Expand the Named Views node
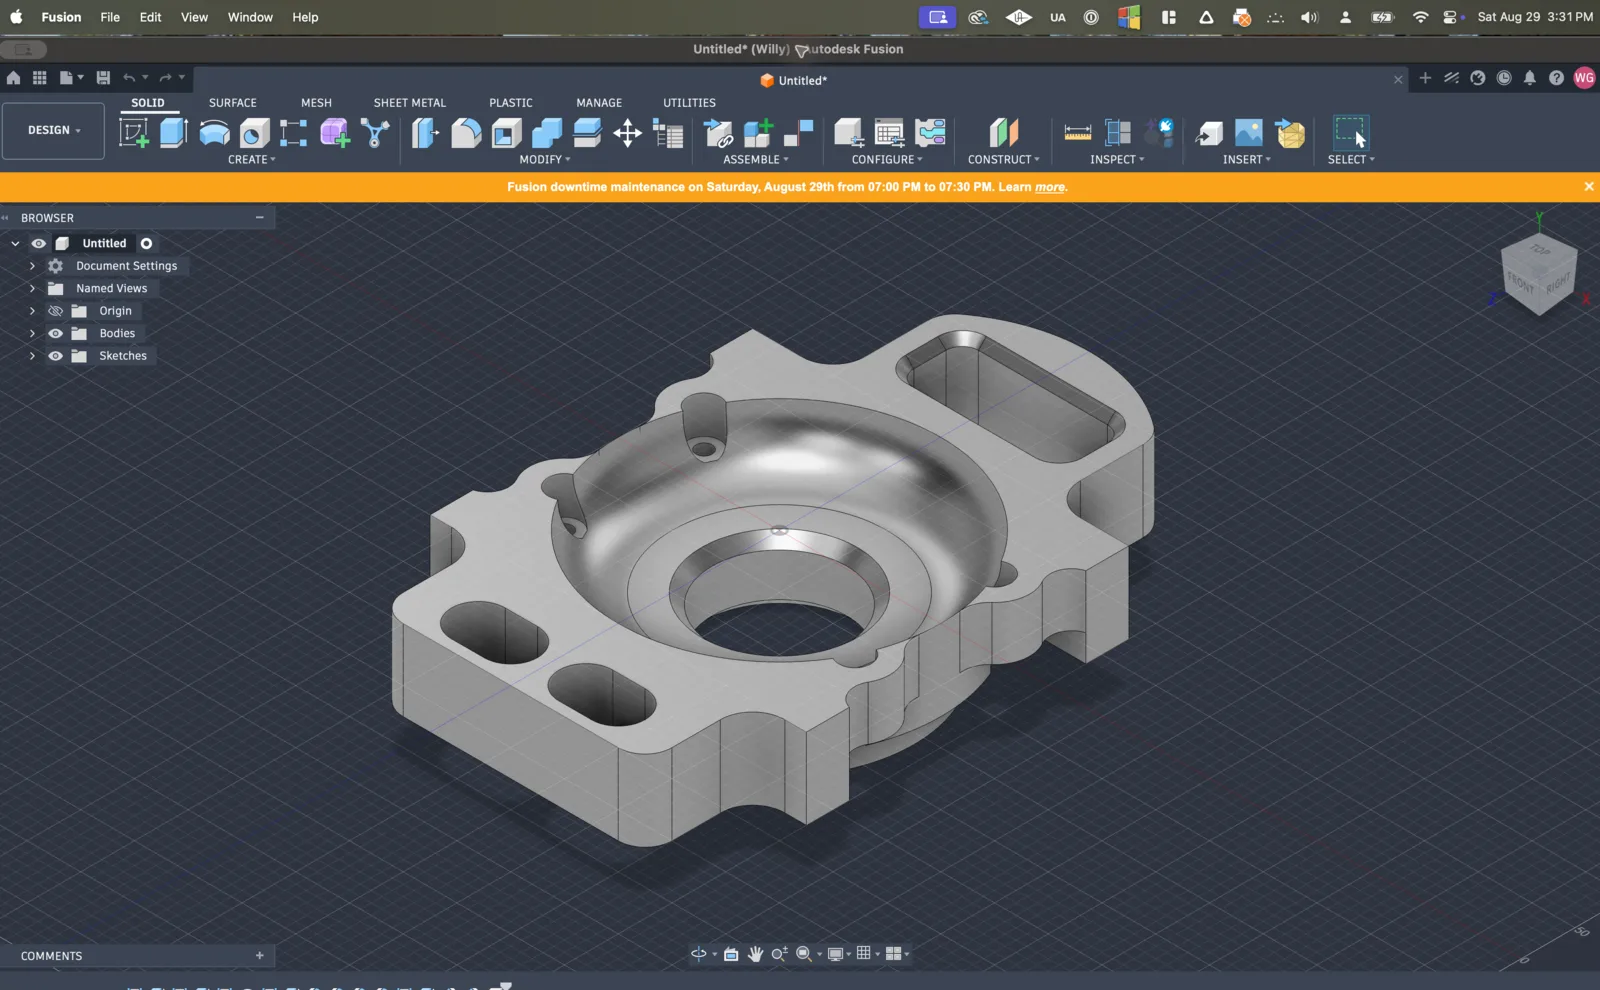This screenshot has width=1600, height=990. click(x=32, y=288)
